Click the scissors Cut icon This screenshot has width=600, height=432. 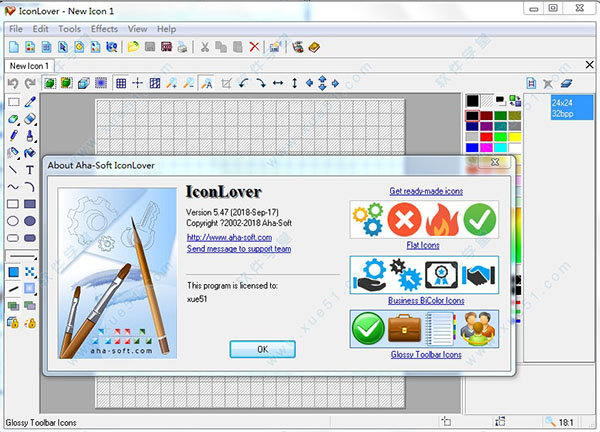205,47
